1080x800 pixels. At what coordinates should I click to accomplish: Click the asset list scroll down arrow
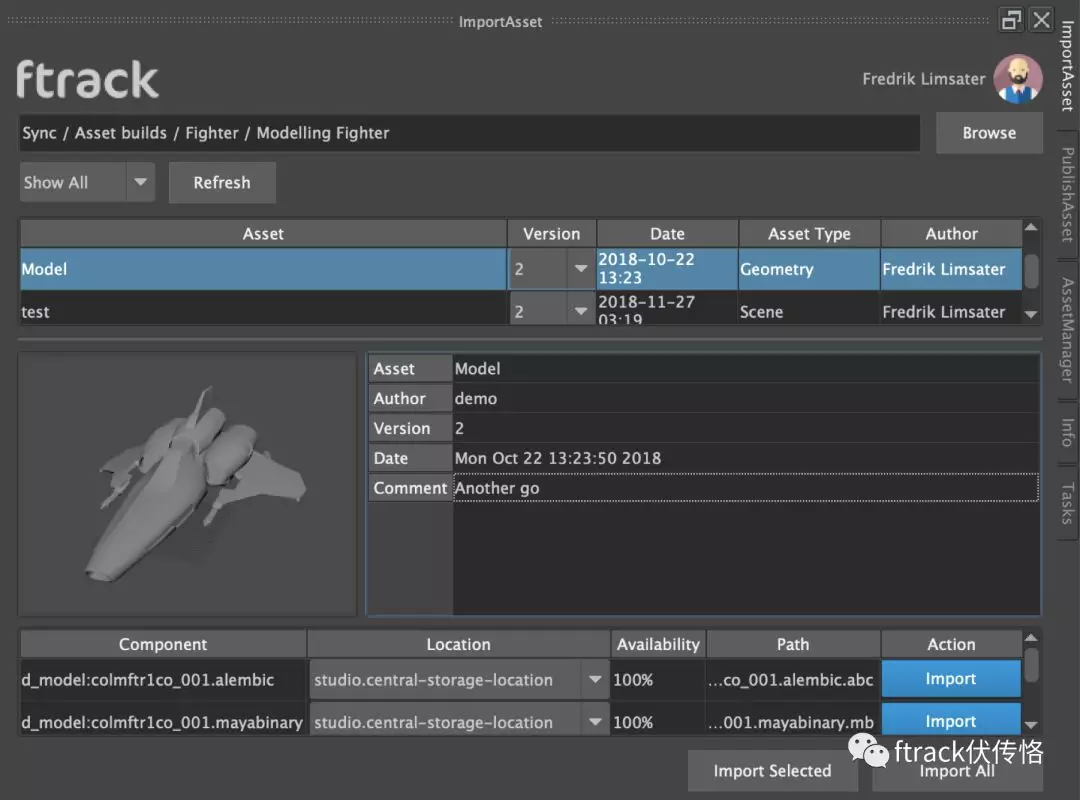(1031, 314)
